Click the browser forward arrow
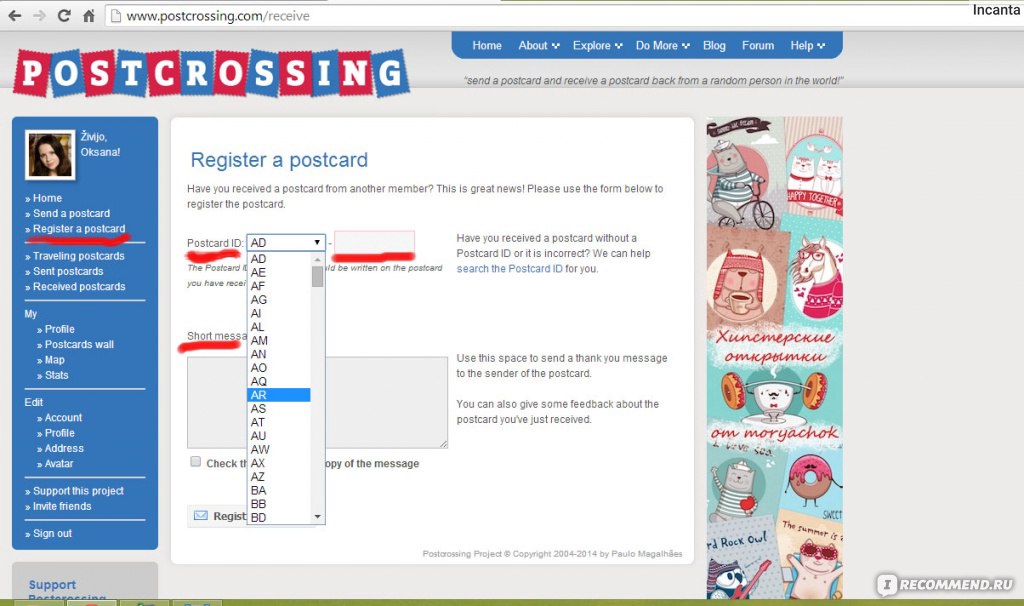Screen dimensions: 1024x606 39,16
